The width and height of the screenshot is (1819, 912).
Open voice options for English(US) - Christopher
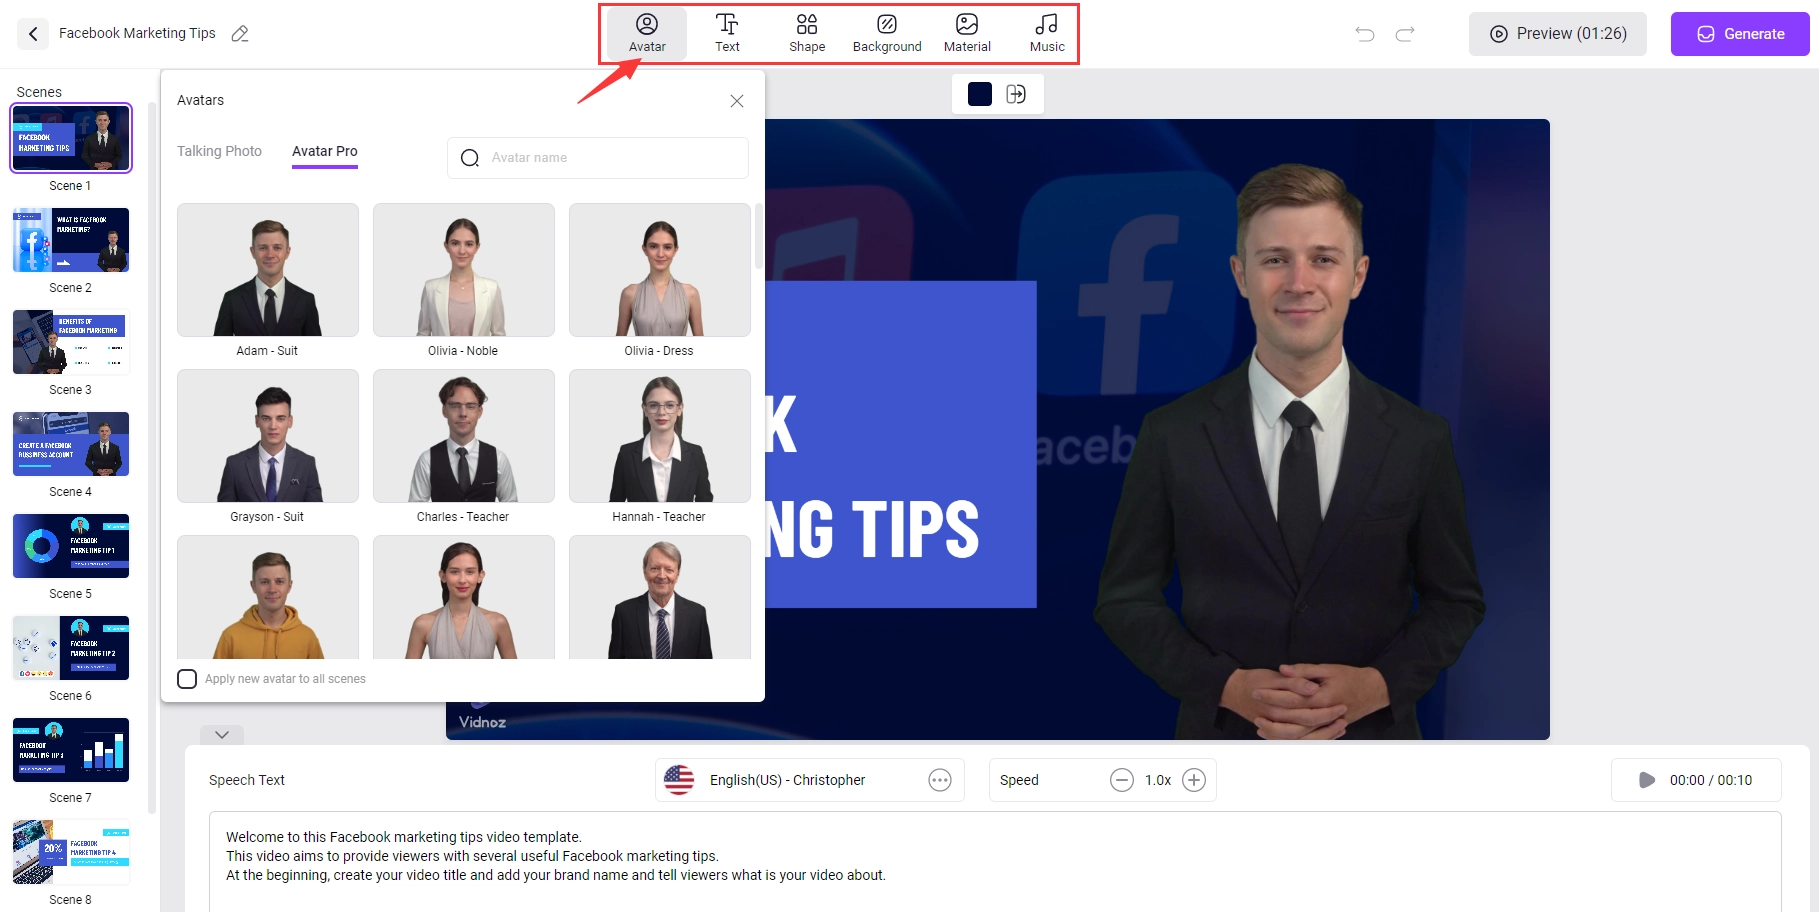point(939,780)
